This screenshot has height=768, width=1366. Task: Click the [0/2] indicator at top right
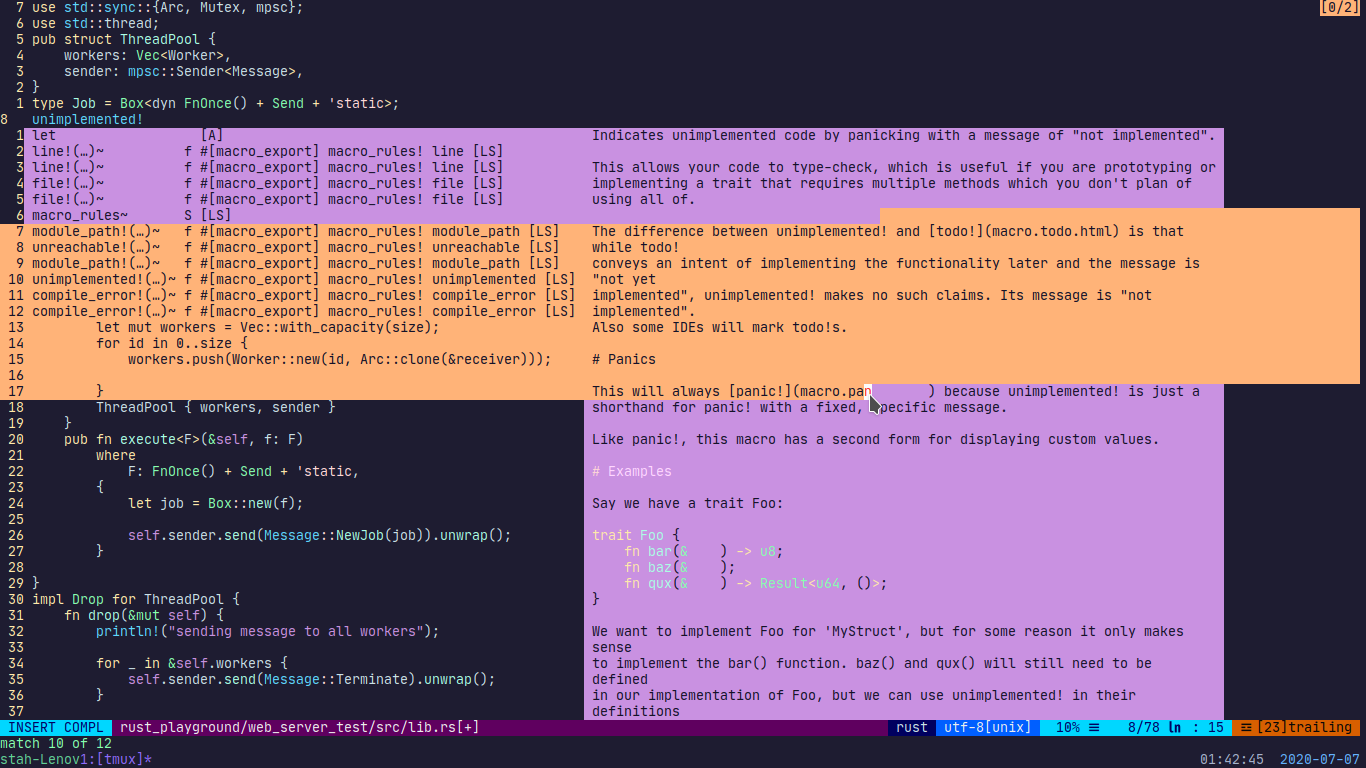pos(1338,7)
